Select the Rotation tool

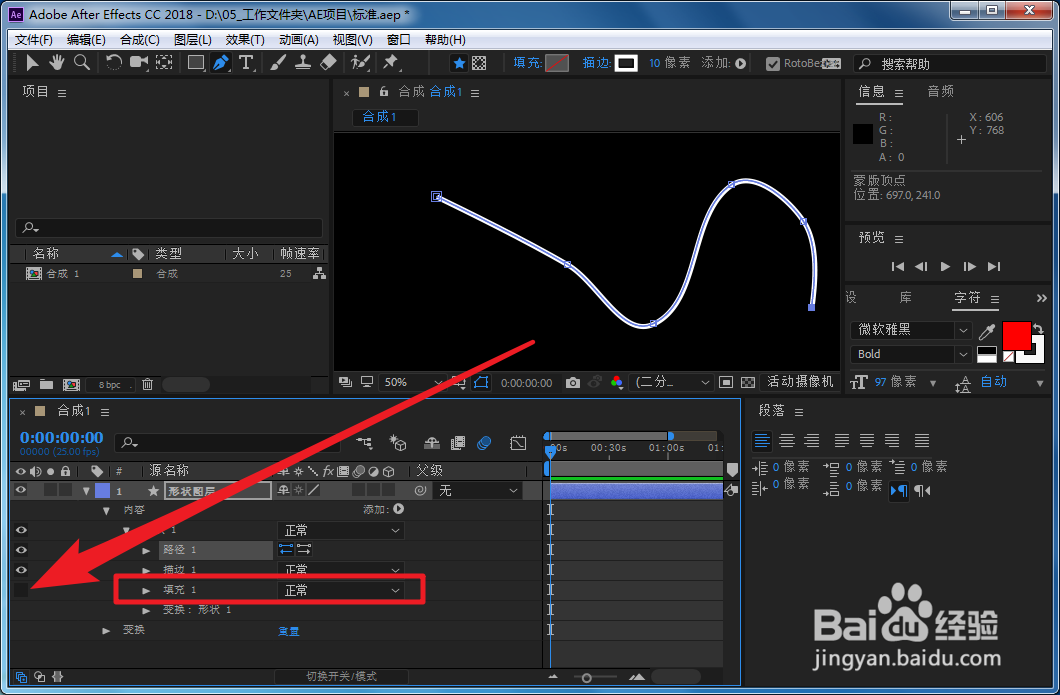(114, 63)
